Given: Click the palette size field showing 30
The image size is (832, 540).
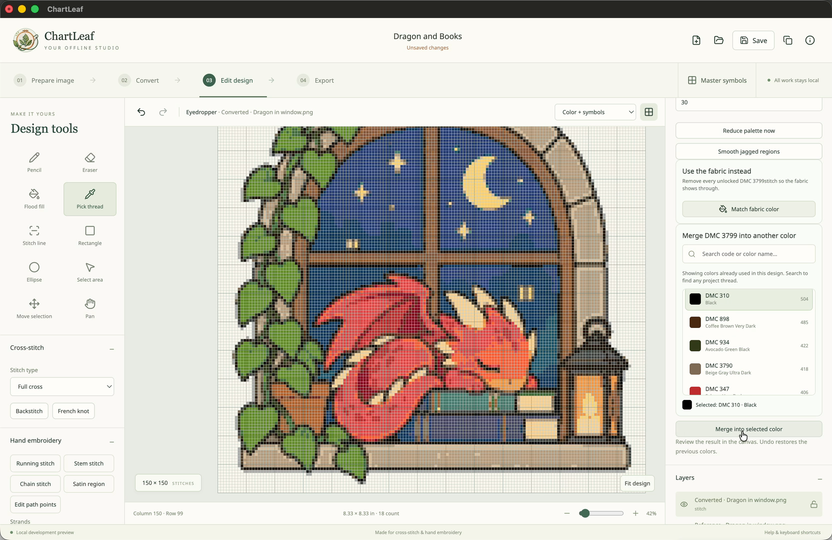Looking at the screenshot, I should [x=749, y=103].
